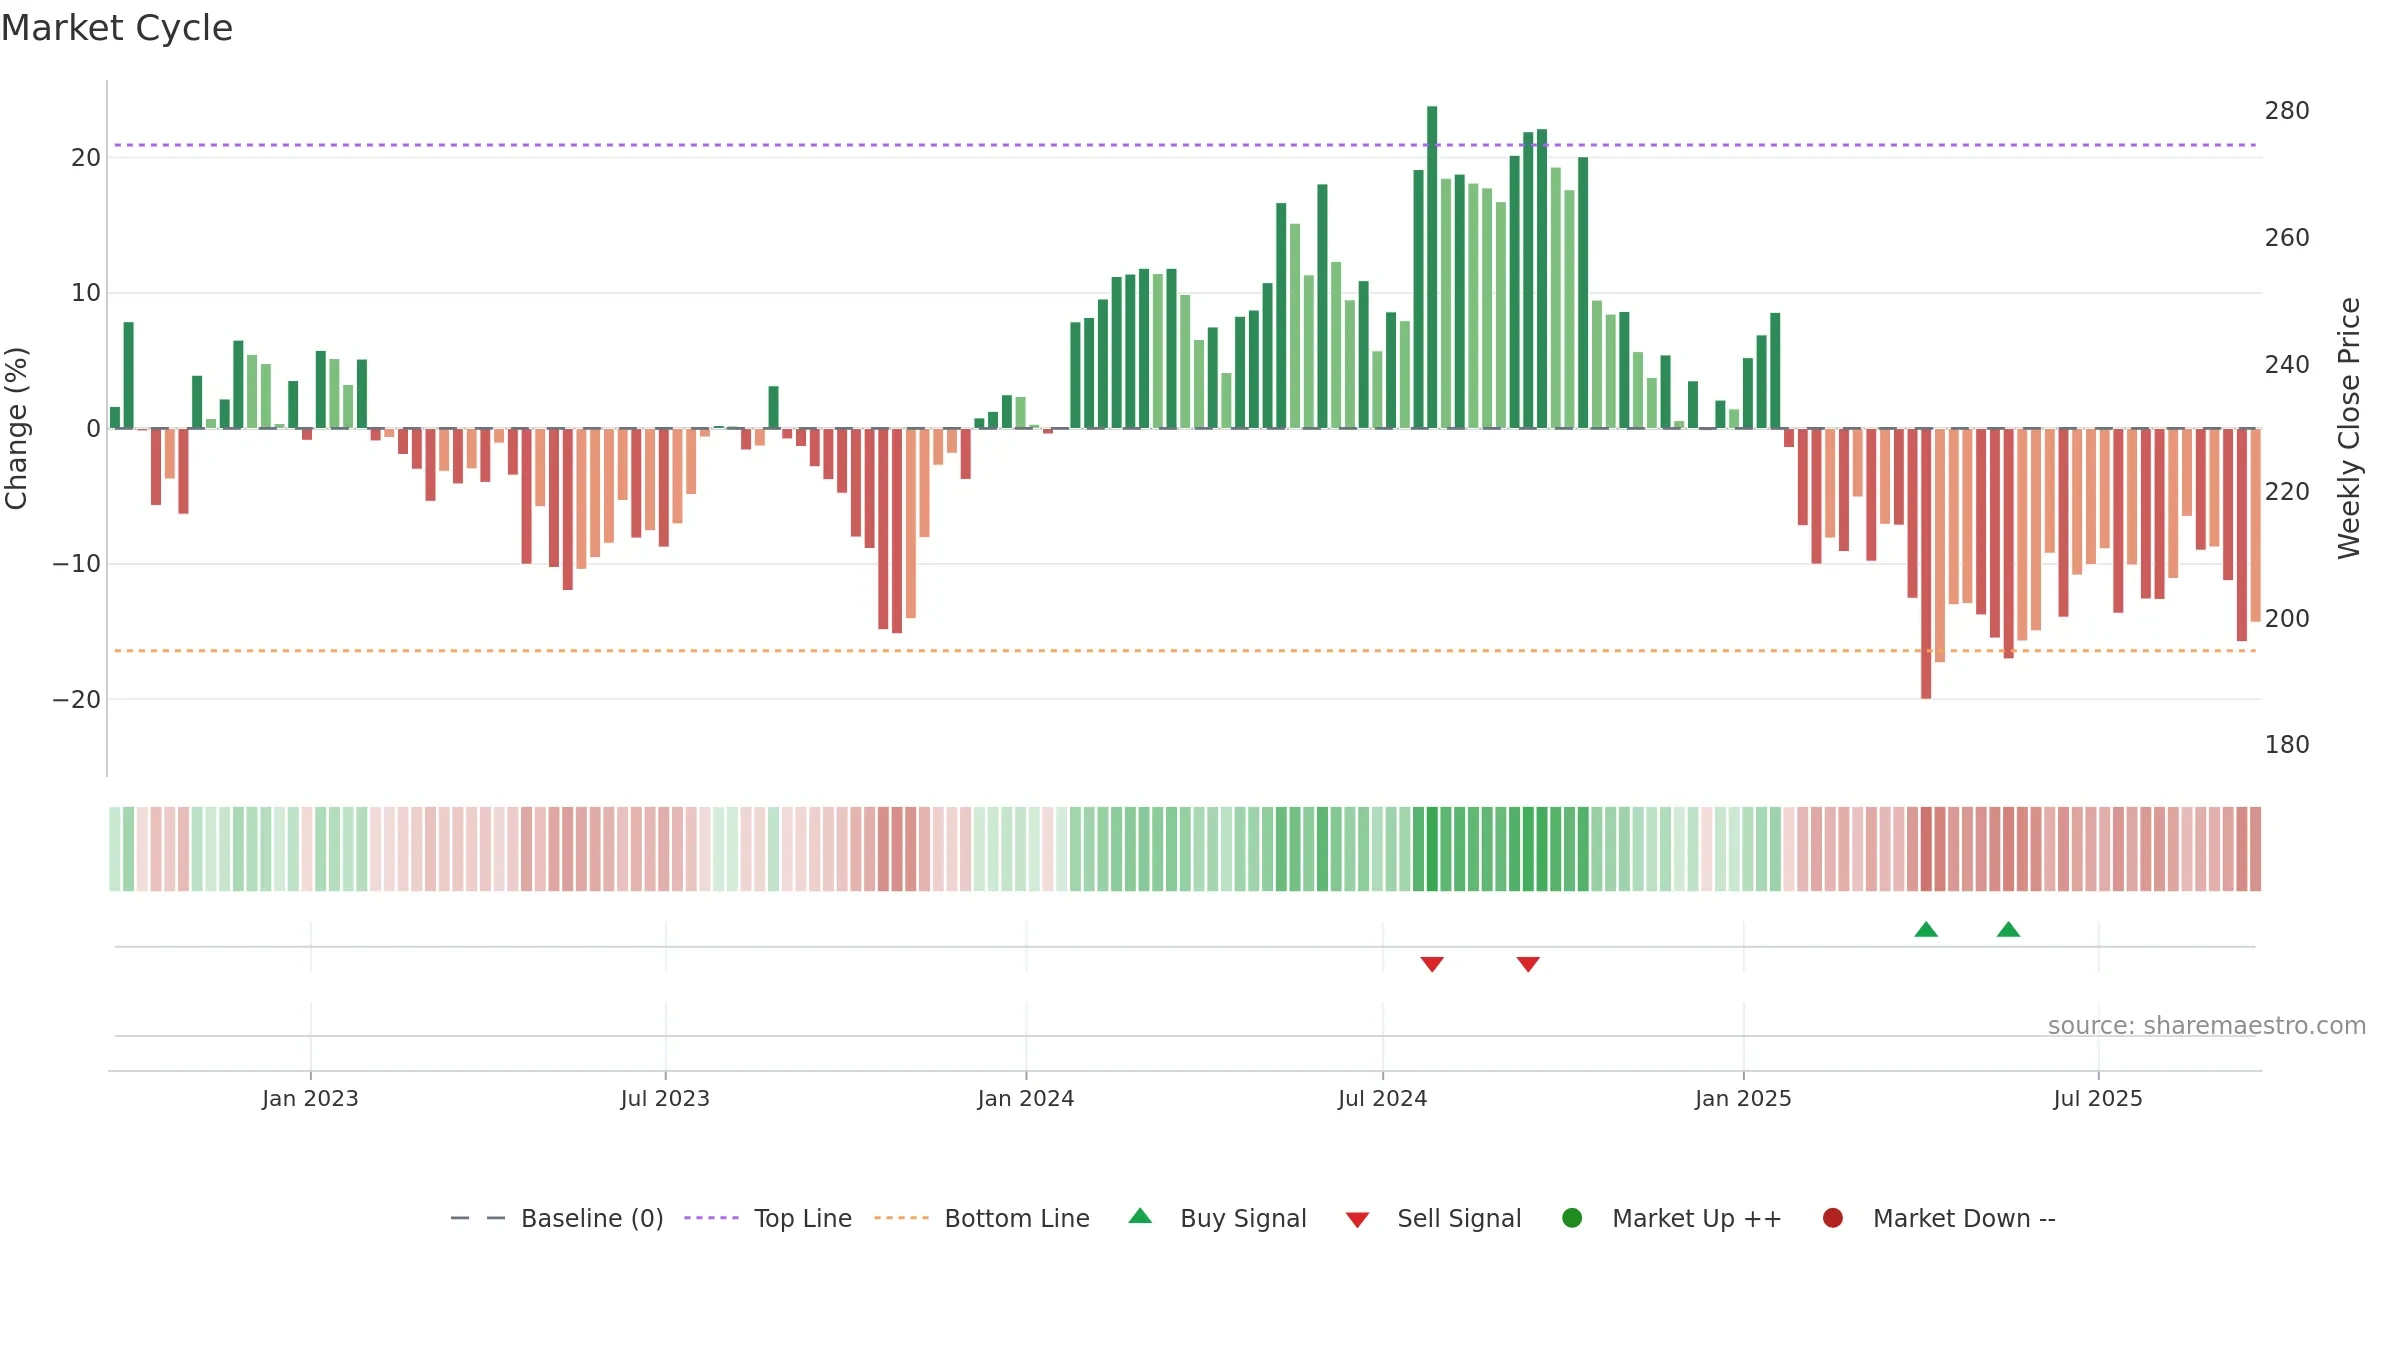Click the Change (%) axis title
Image resolution: width=2400 pixels, height=1350 pixels.
pos(16,428)
